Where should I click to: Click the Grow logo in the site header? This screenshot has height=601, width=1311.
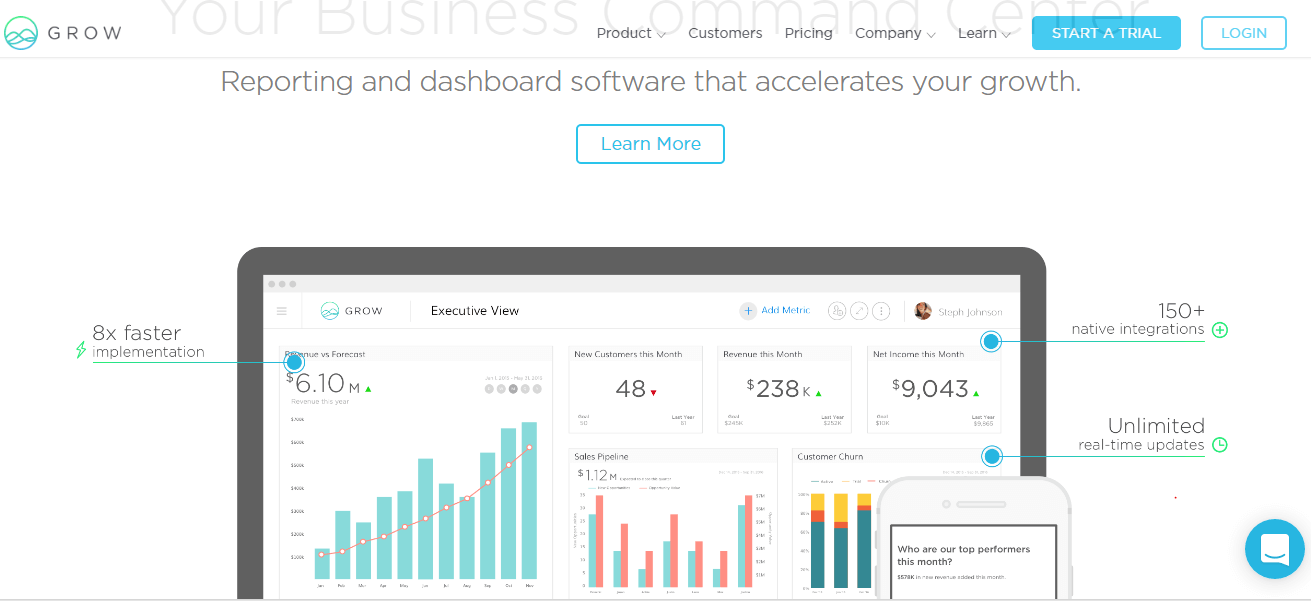[62, 33]
